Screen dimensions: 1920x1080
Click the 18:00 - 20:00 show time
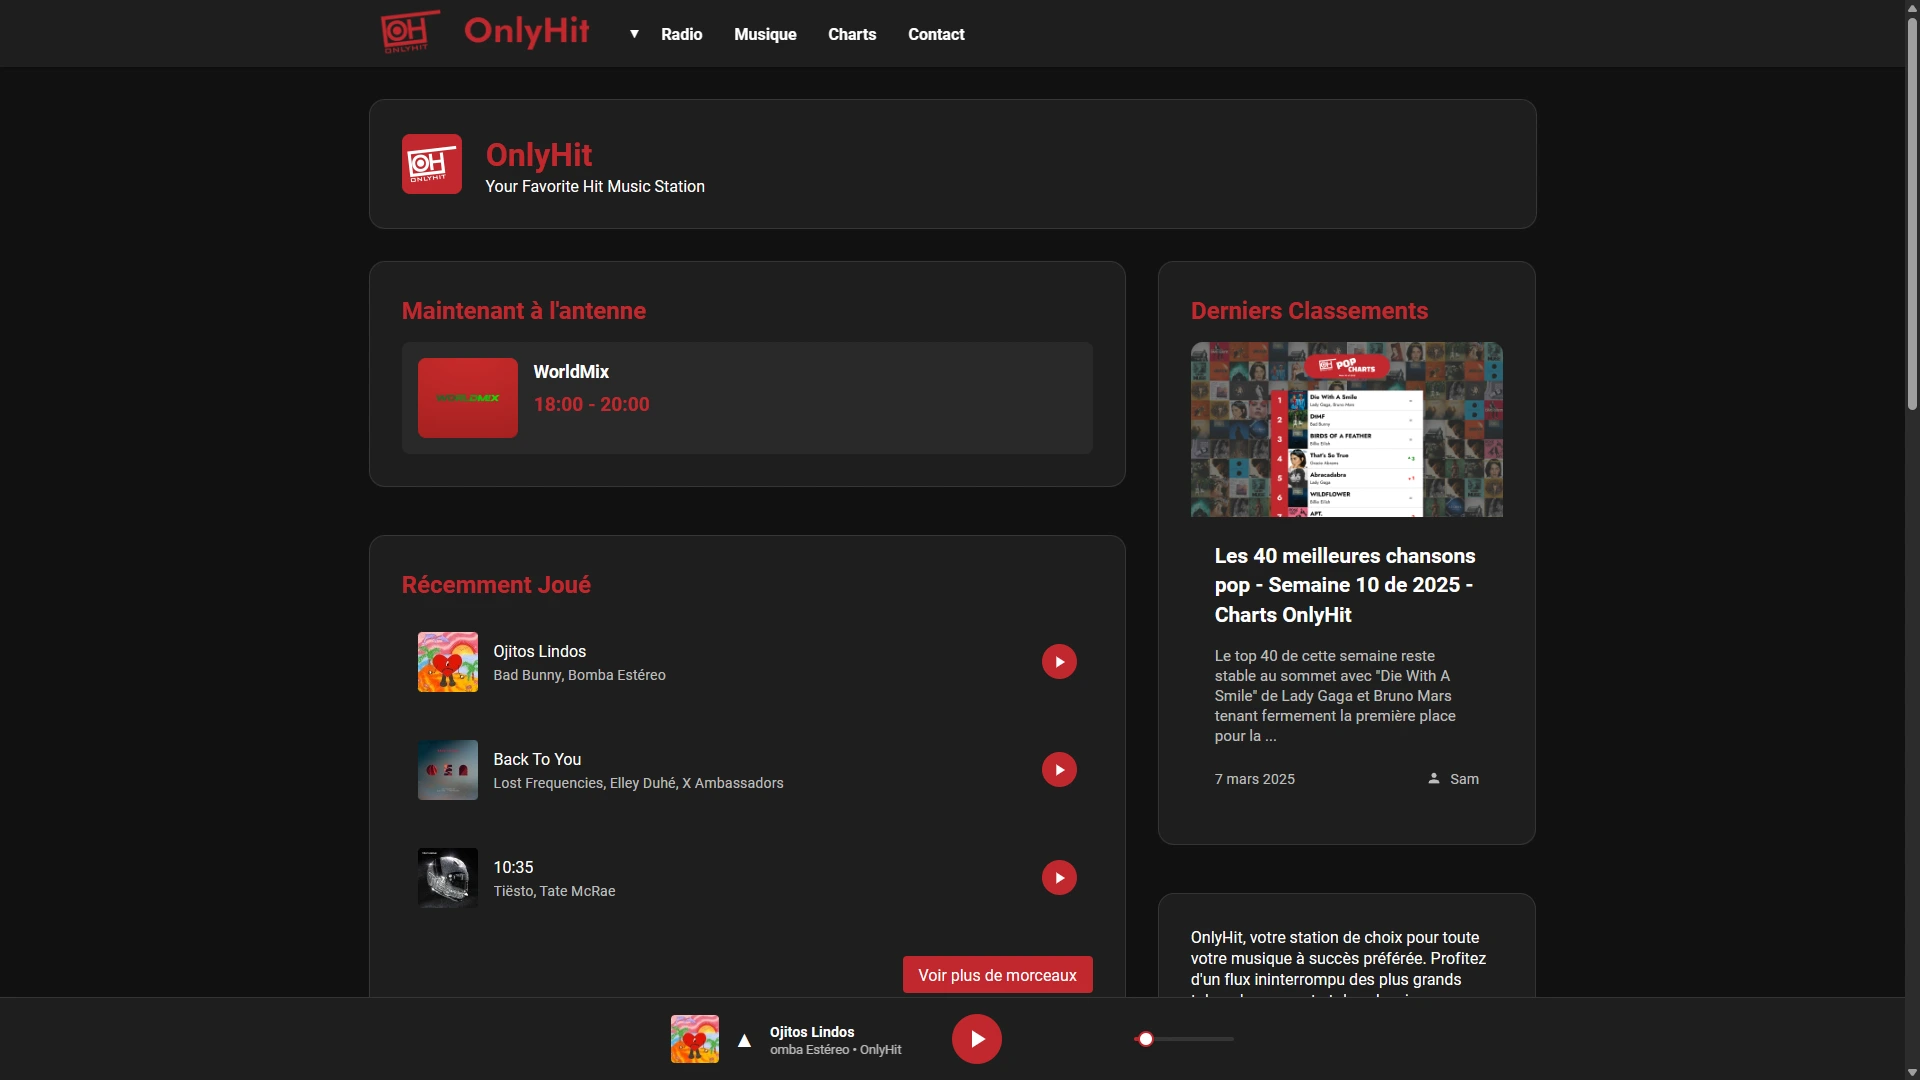click(x=591, y=405)
